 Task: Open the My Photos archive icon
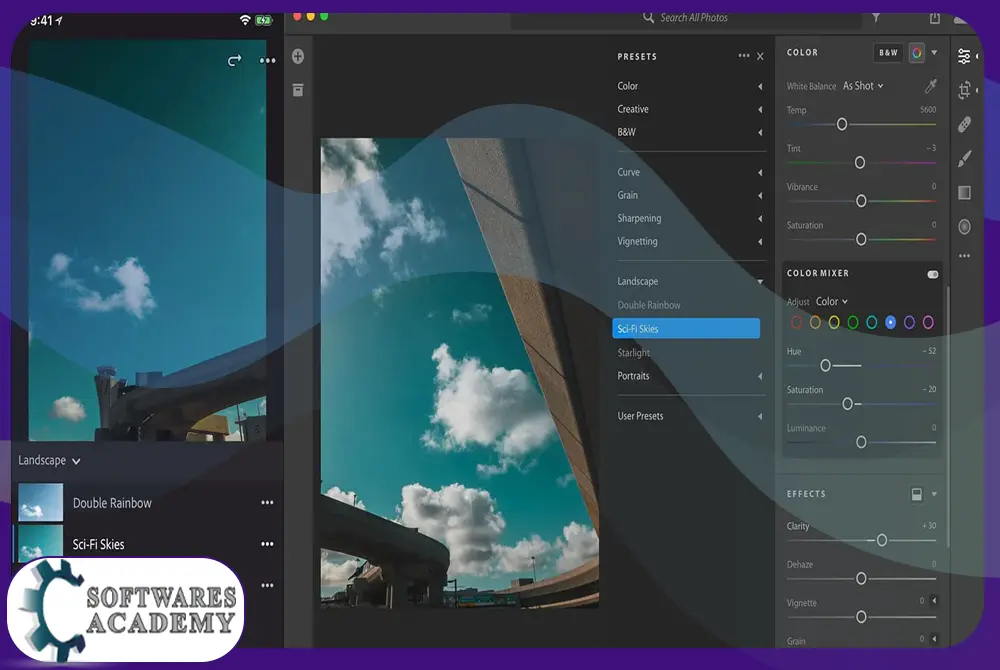tap(298, 90)
